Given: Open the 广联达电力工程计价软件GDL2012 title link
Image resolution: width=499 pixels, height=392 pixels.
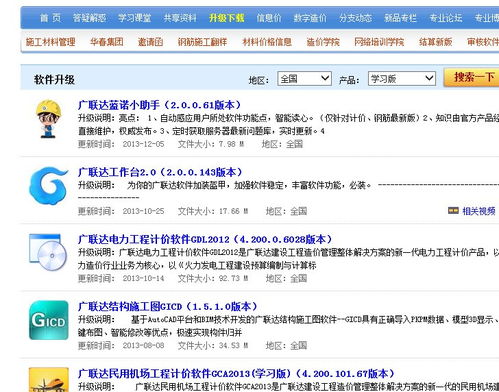Looking at the screenshot, I should click(205, 239).
